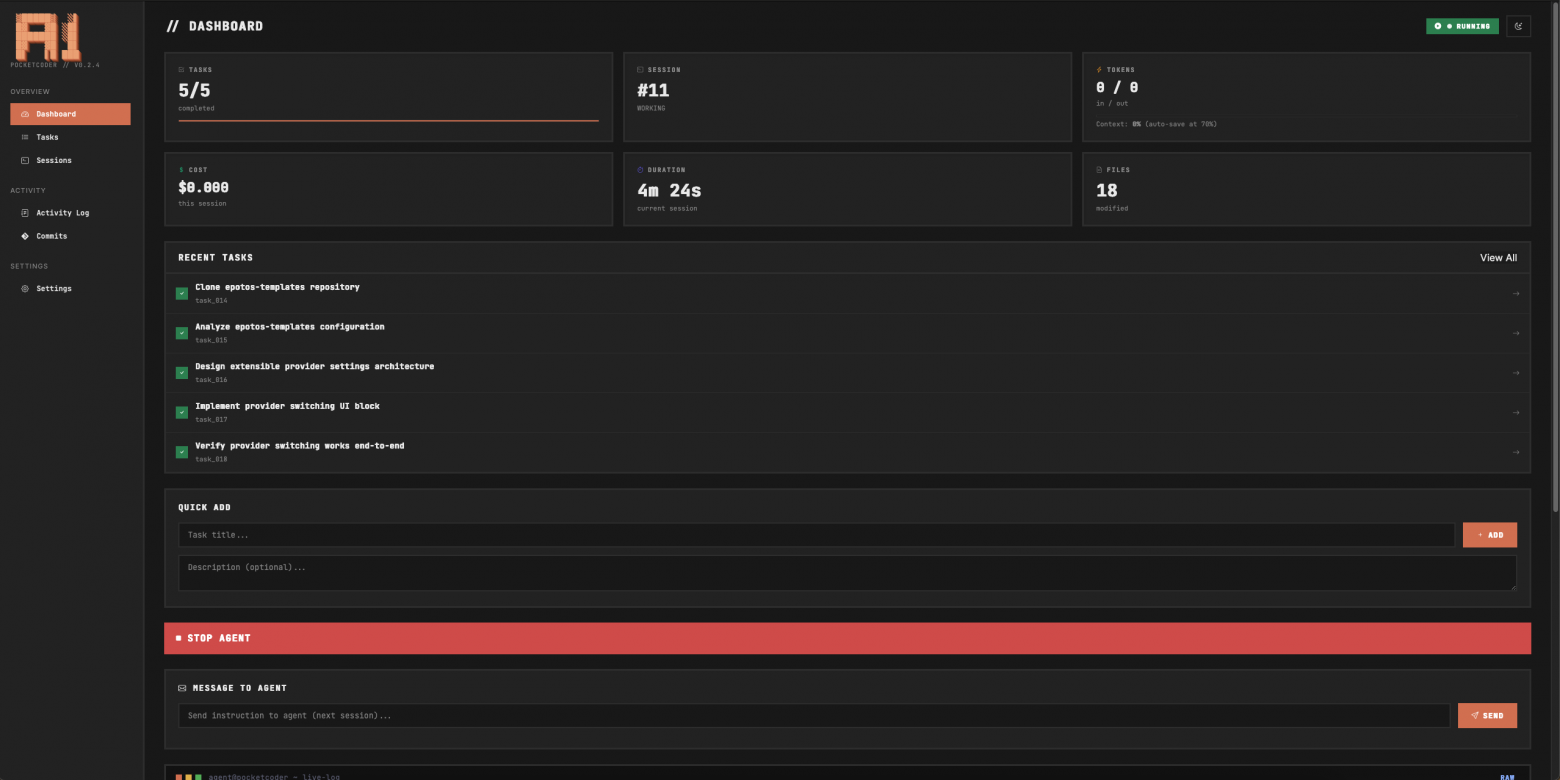Click the Commits sidebar icon
The width and height of the screenshot is (1560, 780).
click(25, 236)
